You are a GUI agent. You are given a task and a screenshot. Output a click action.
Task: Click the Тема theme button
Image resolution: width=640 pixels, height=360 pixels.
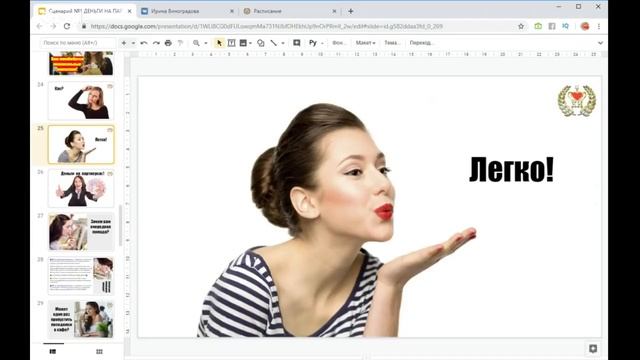[x=392, y=43]
